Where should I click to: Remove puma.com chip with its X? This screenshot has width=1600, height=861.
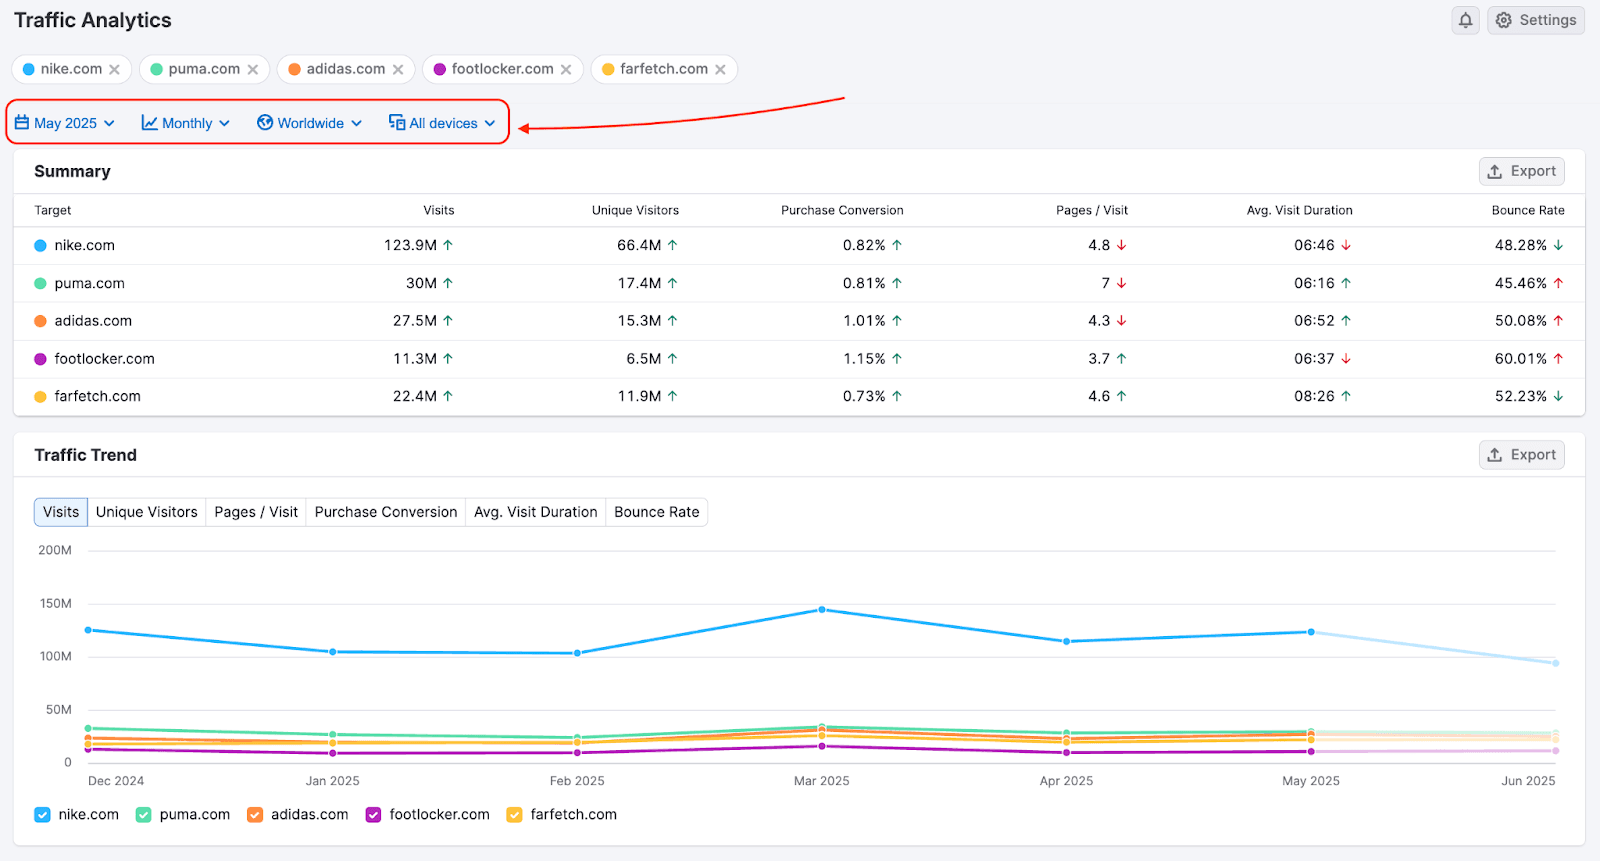point(253,69)
